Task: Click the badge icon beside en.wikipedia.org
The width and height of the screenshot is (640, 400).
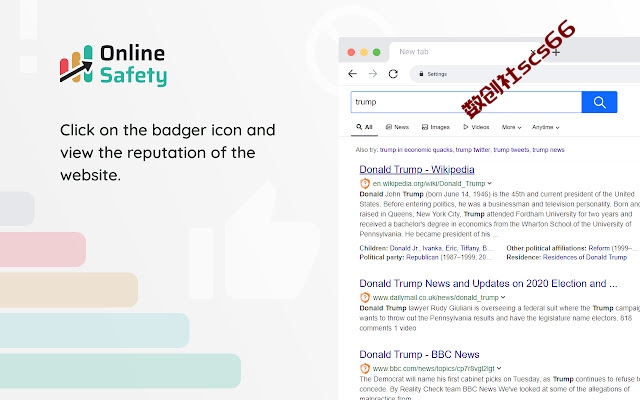Action: coord(364,184)
